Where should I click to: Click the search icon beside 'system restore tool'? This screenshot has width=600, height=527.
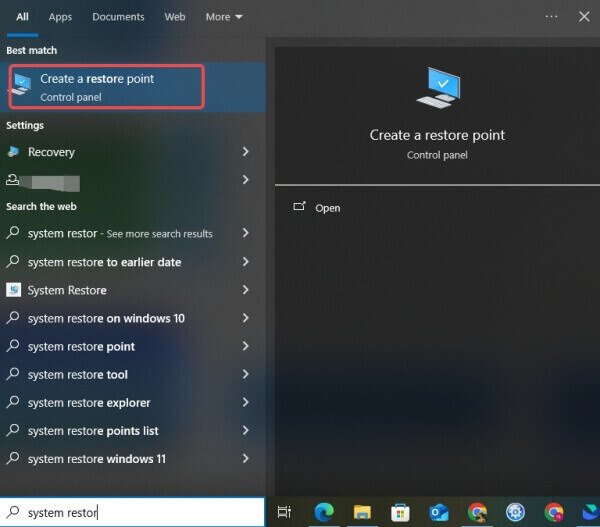[13, 374]
